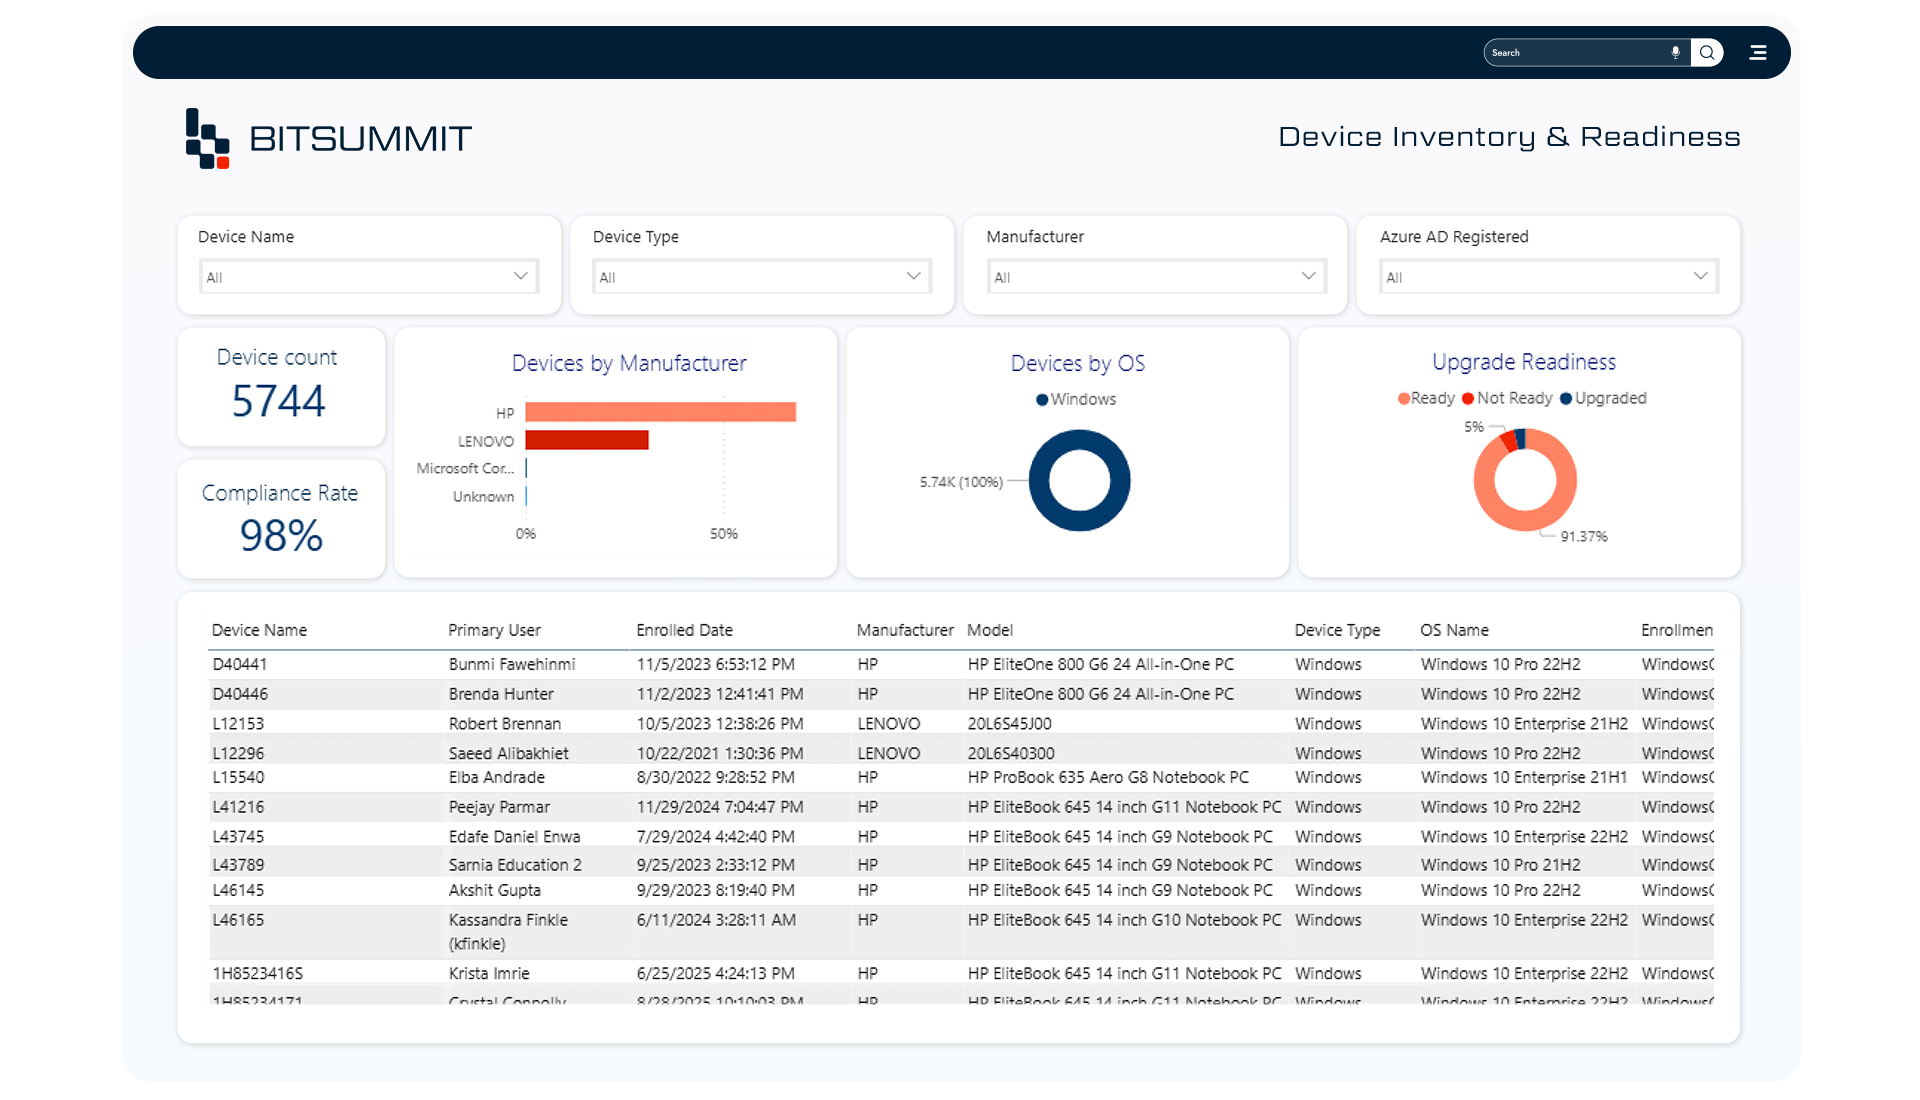Select the LENOVO bar in the chart
The height and width of the screenshot is (1100, 1920).
587,440
